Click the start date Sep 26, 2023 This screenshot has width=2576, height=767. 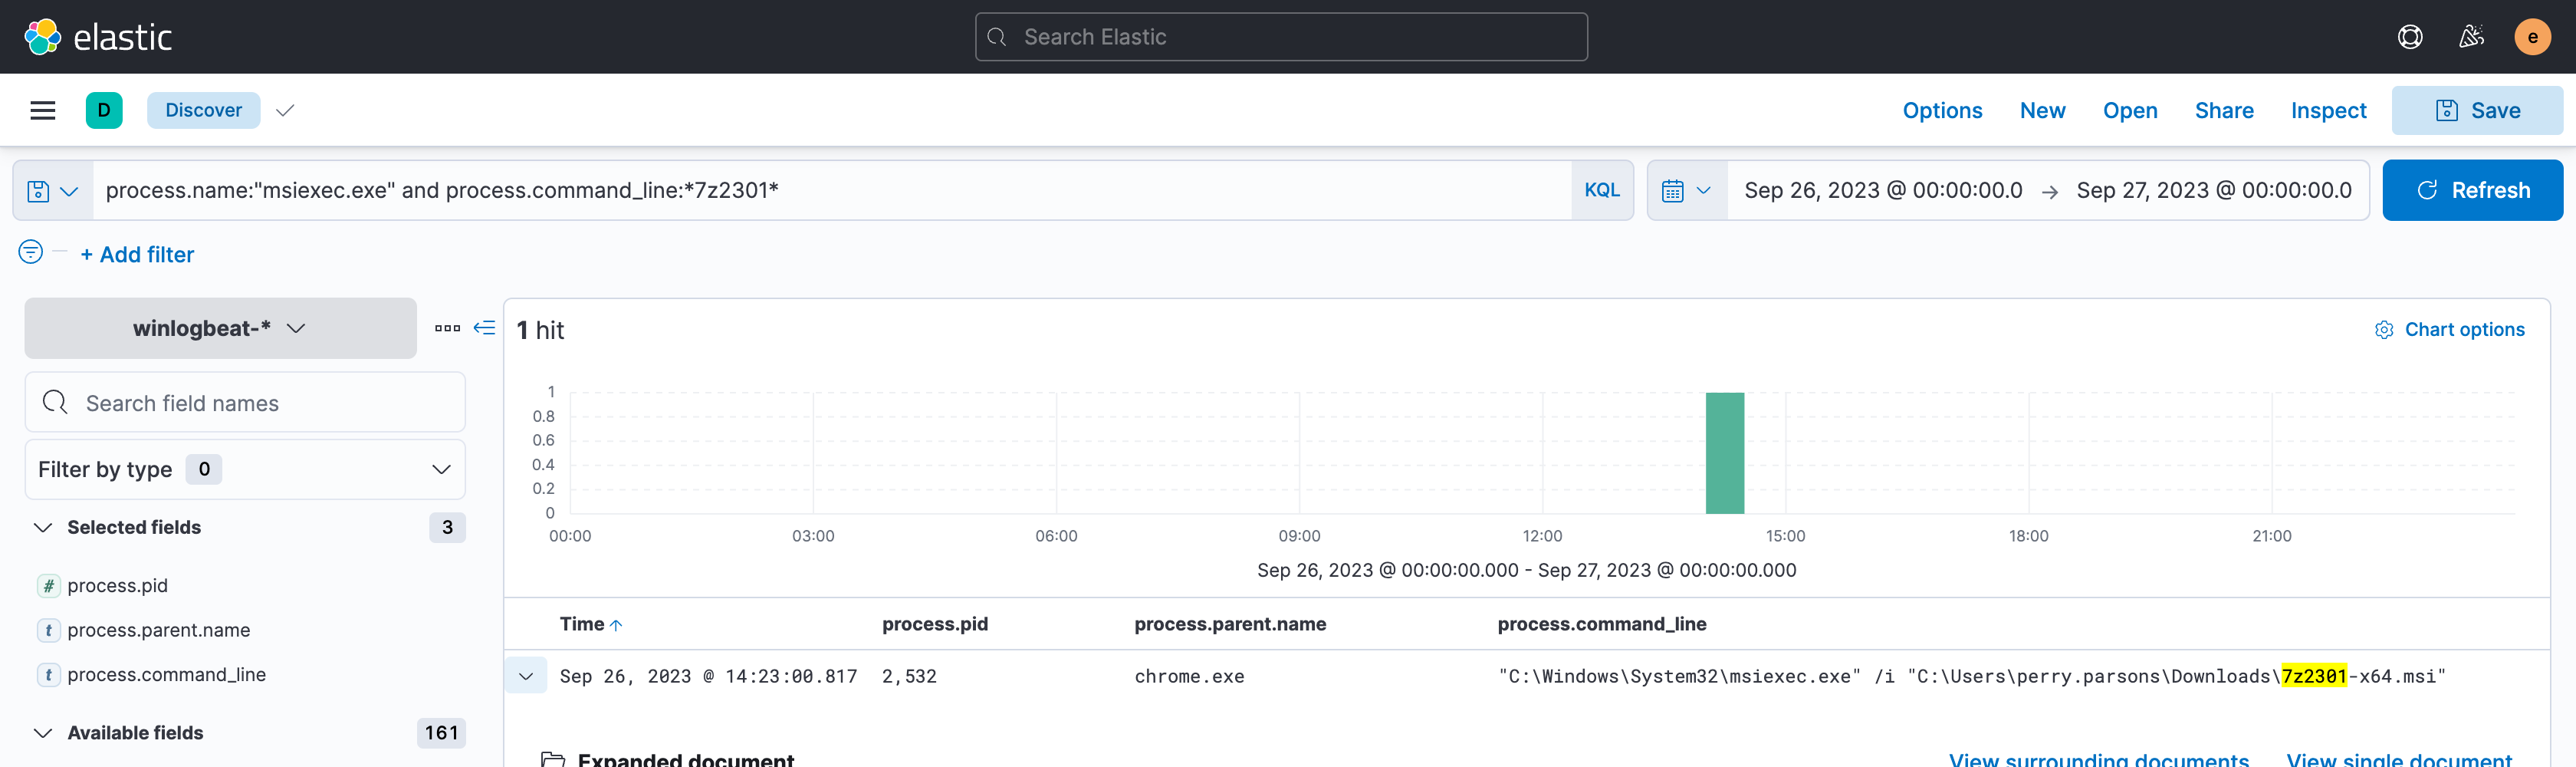(x=1882, y=190)
